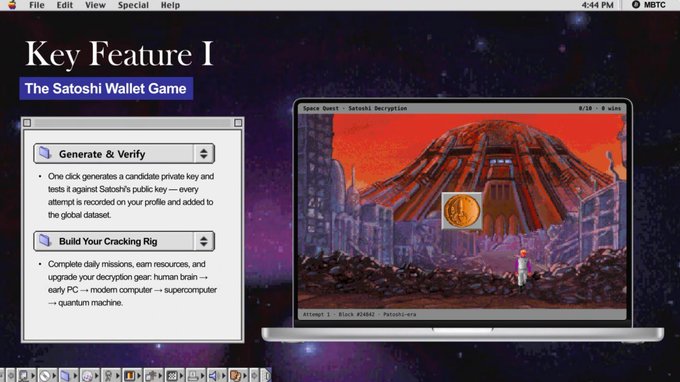The image size is (680, 382).
Task: Click the folder icon beside Generate & Verify
Action: coord(45,153)
